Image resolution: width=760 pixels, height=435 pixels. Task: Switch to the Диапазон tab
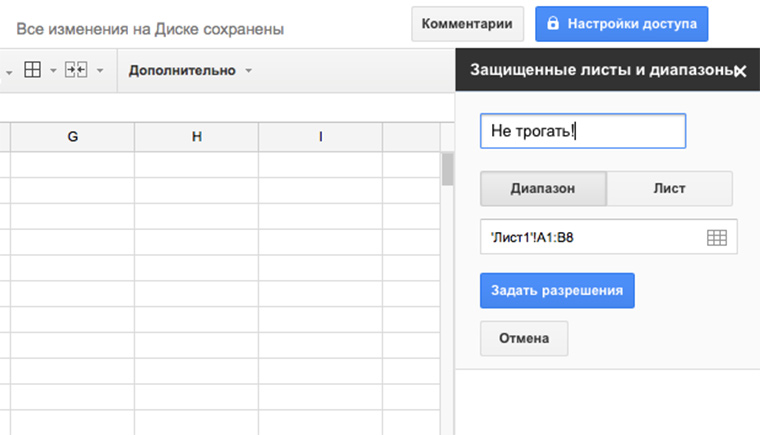coord(543,188)
